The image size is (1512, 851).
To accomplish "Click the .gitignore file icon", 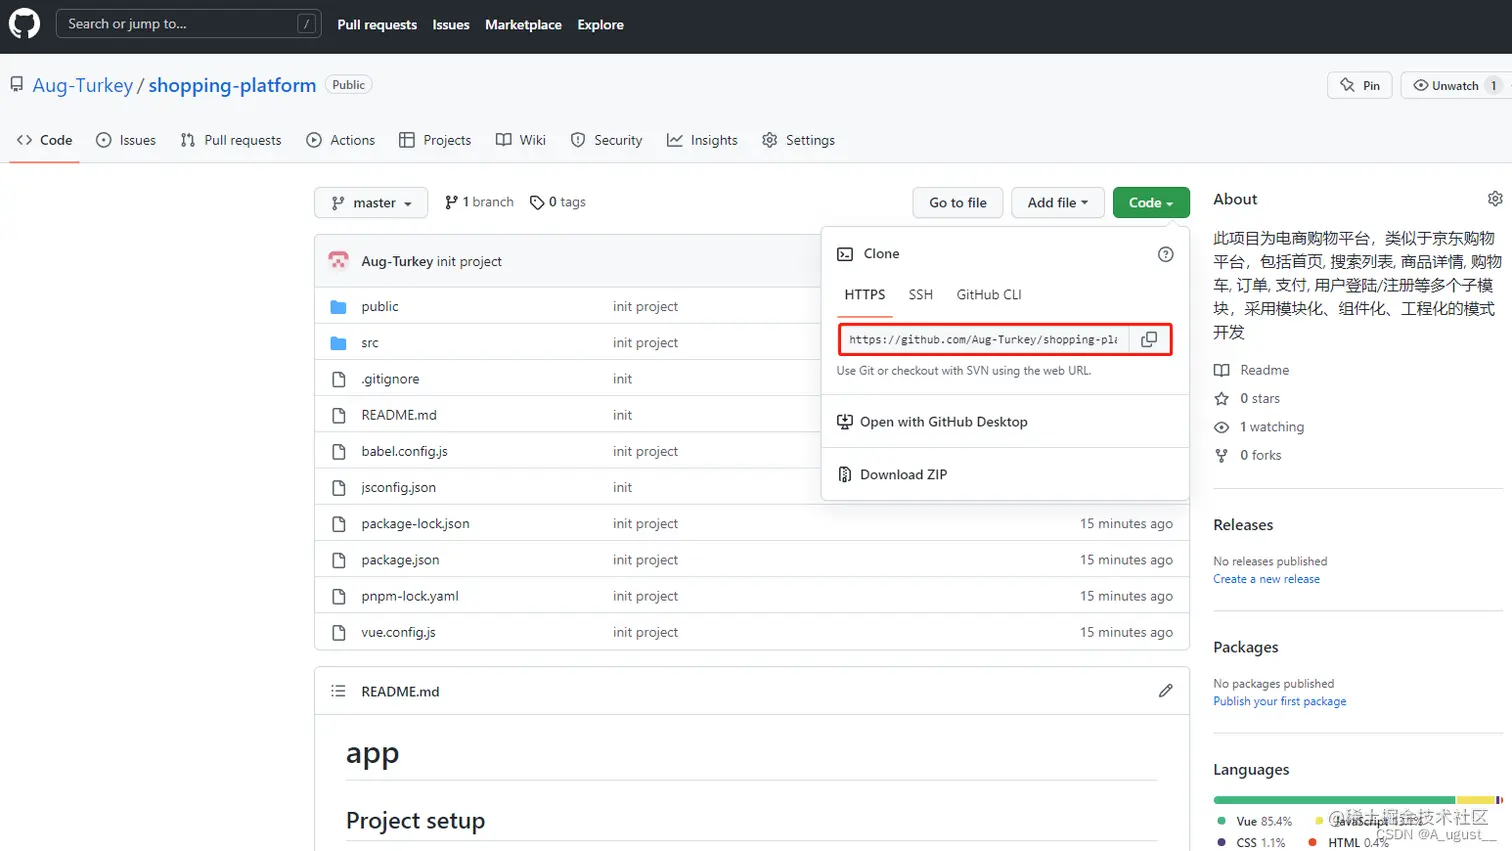I will 338,379.
